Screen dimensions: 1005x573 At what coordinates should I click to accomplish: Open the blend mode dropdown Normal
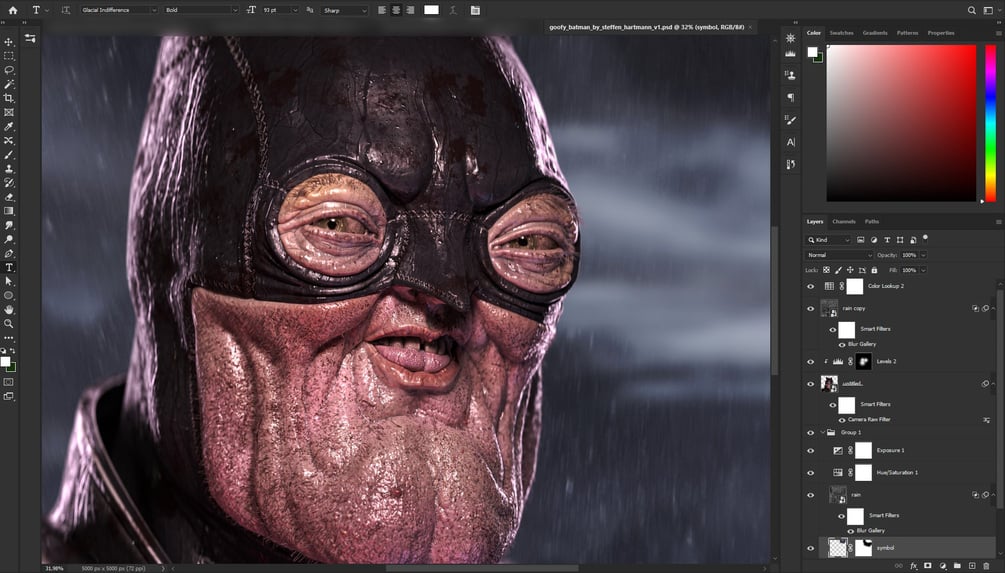[x=838, y=255]
